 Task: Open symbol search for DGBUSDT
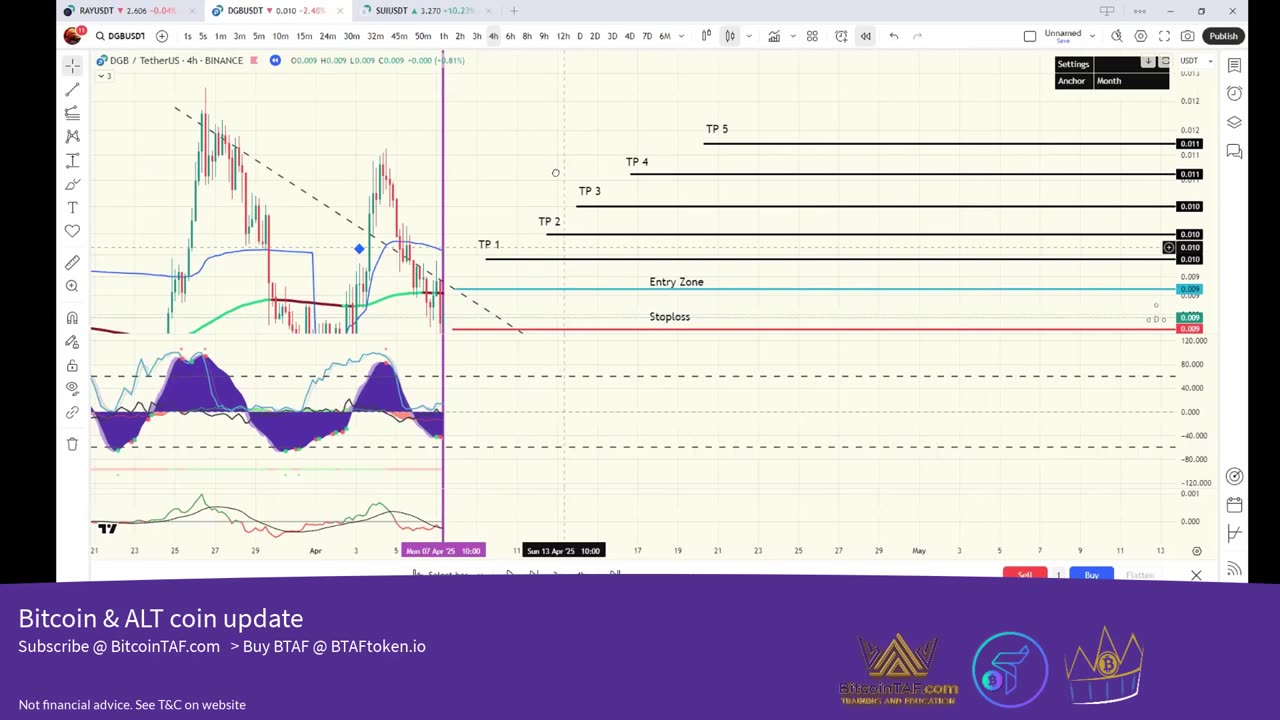coord(120,36)
